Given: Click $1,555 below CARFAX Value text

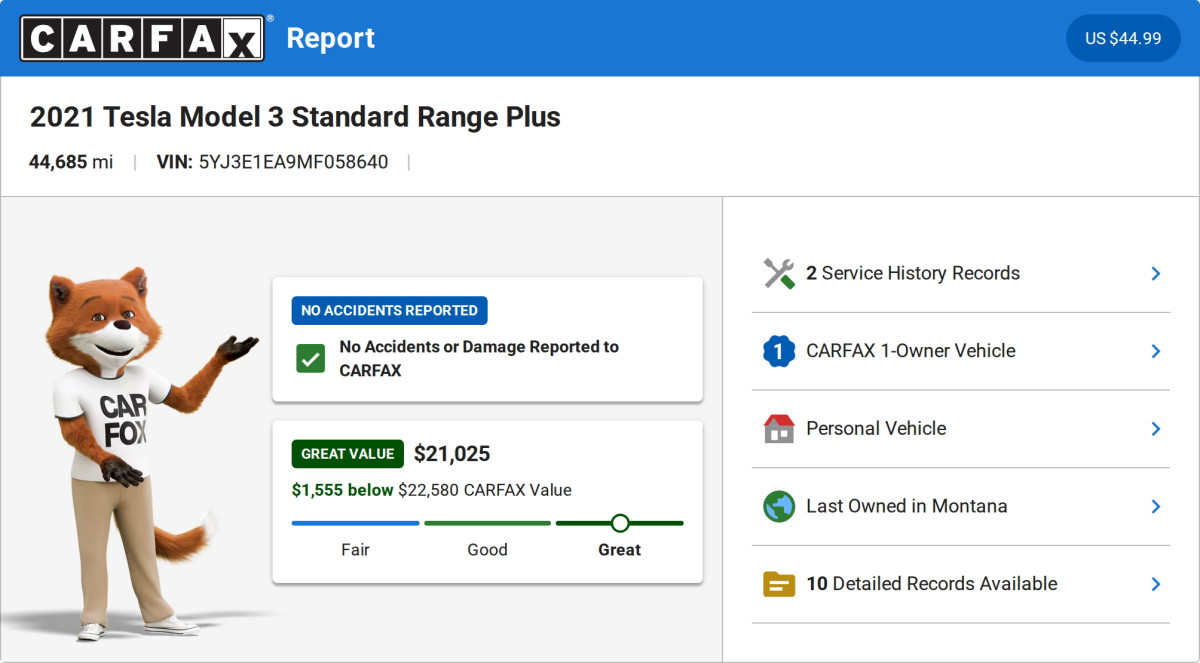Looking at the screenshot, I should click(432, 490).
